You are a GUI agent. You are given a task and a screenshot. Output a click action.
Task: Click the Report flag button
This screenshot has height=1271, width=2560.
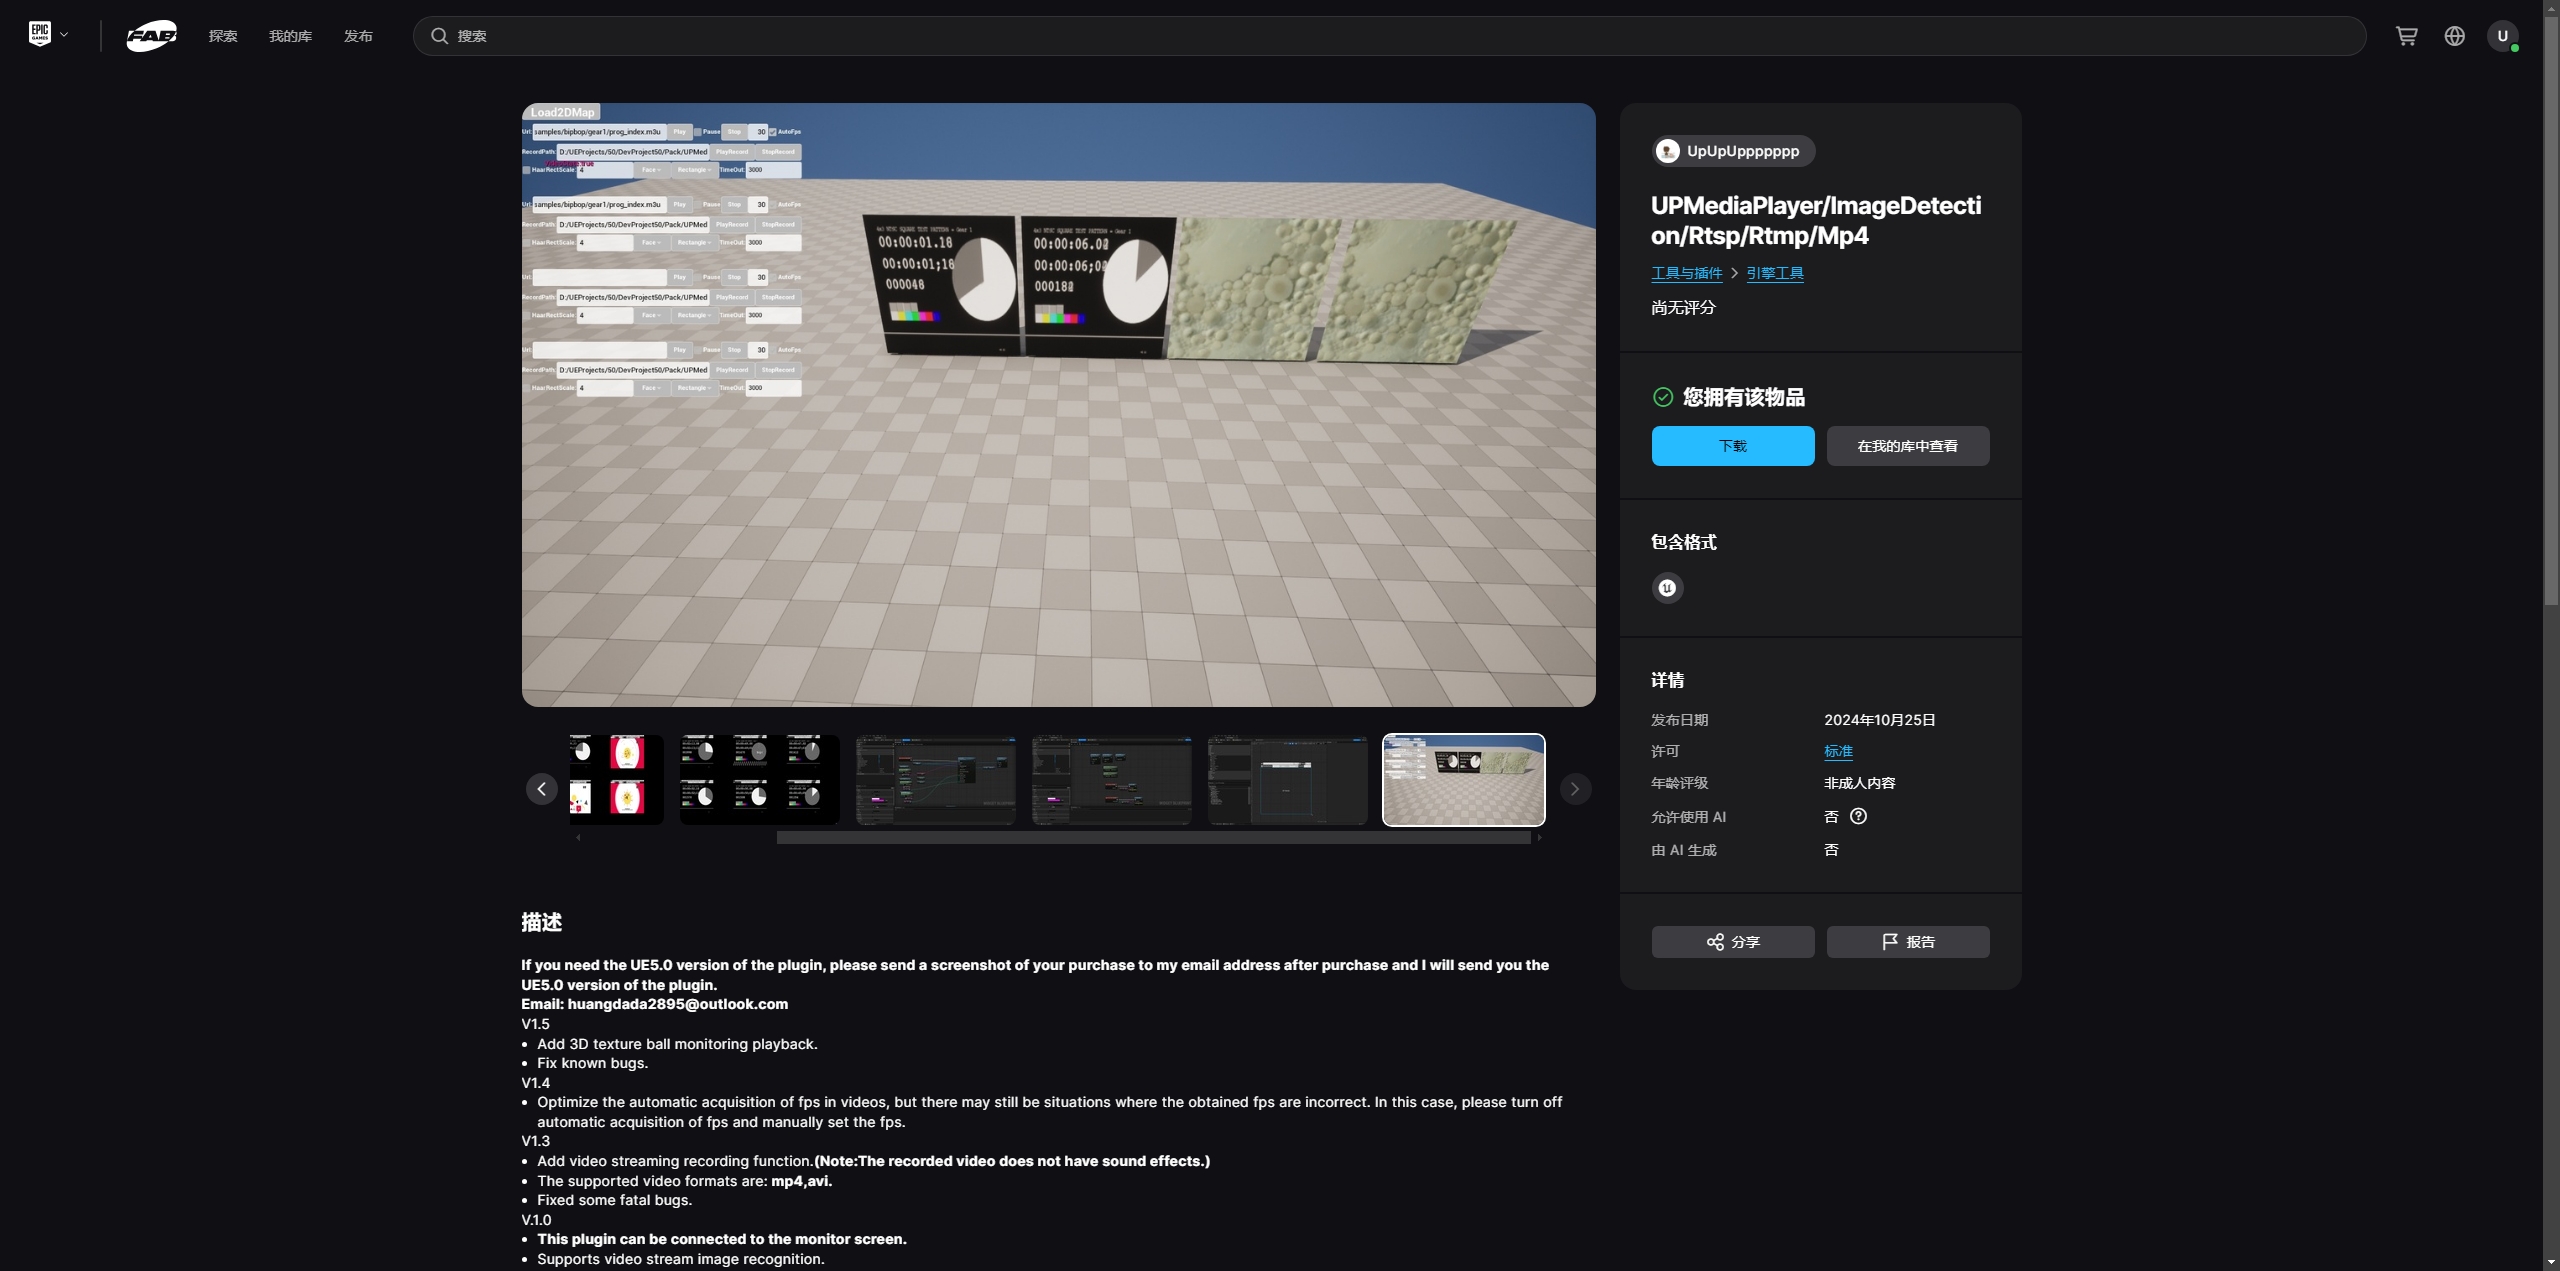[x=1907, y=942]
